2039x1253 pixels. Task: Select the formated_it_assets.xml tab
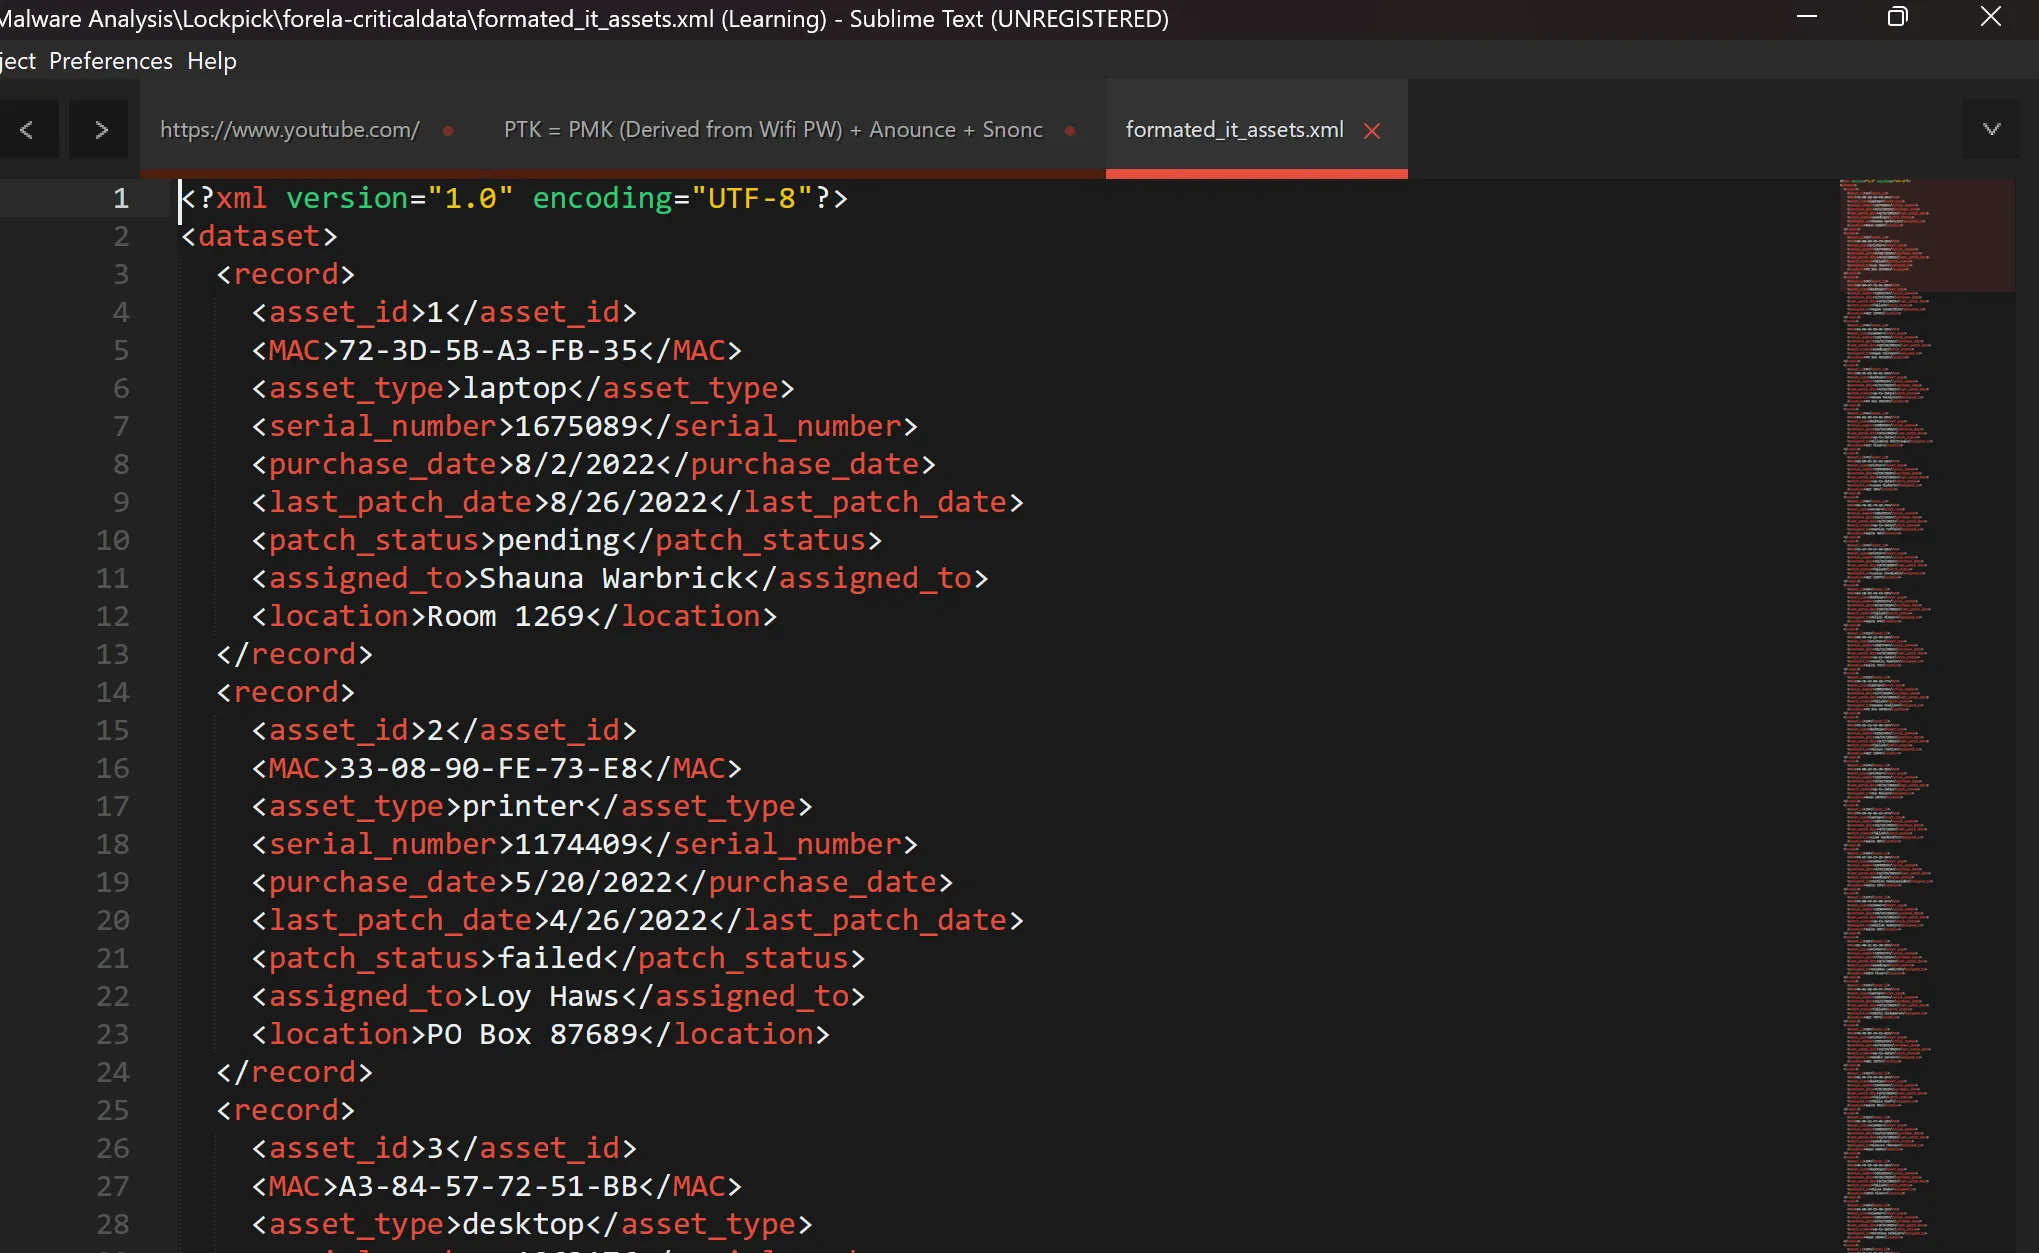coord(1234,130)
